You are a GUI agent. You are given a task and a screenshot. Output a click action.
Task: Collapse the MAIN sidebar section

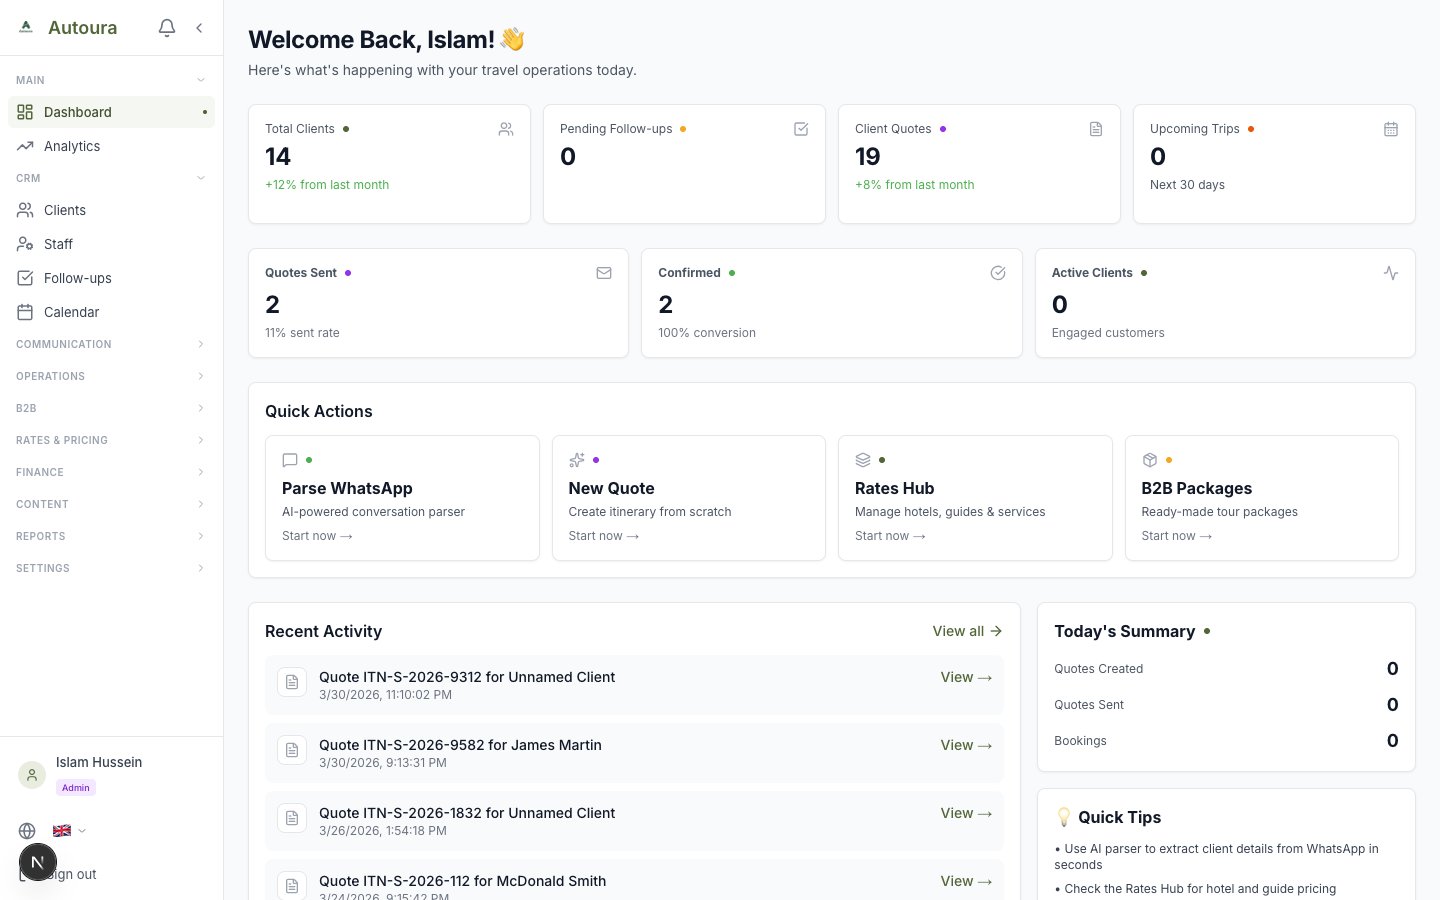(x=111, y=80)
